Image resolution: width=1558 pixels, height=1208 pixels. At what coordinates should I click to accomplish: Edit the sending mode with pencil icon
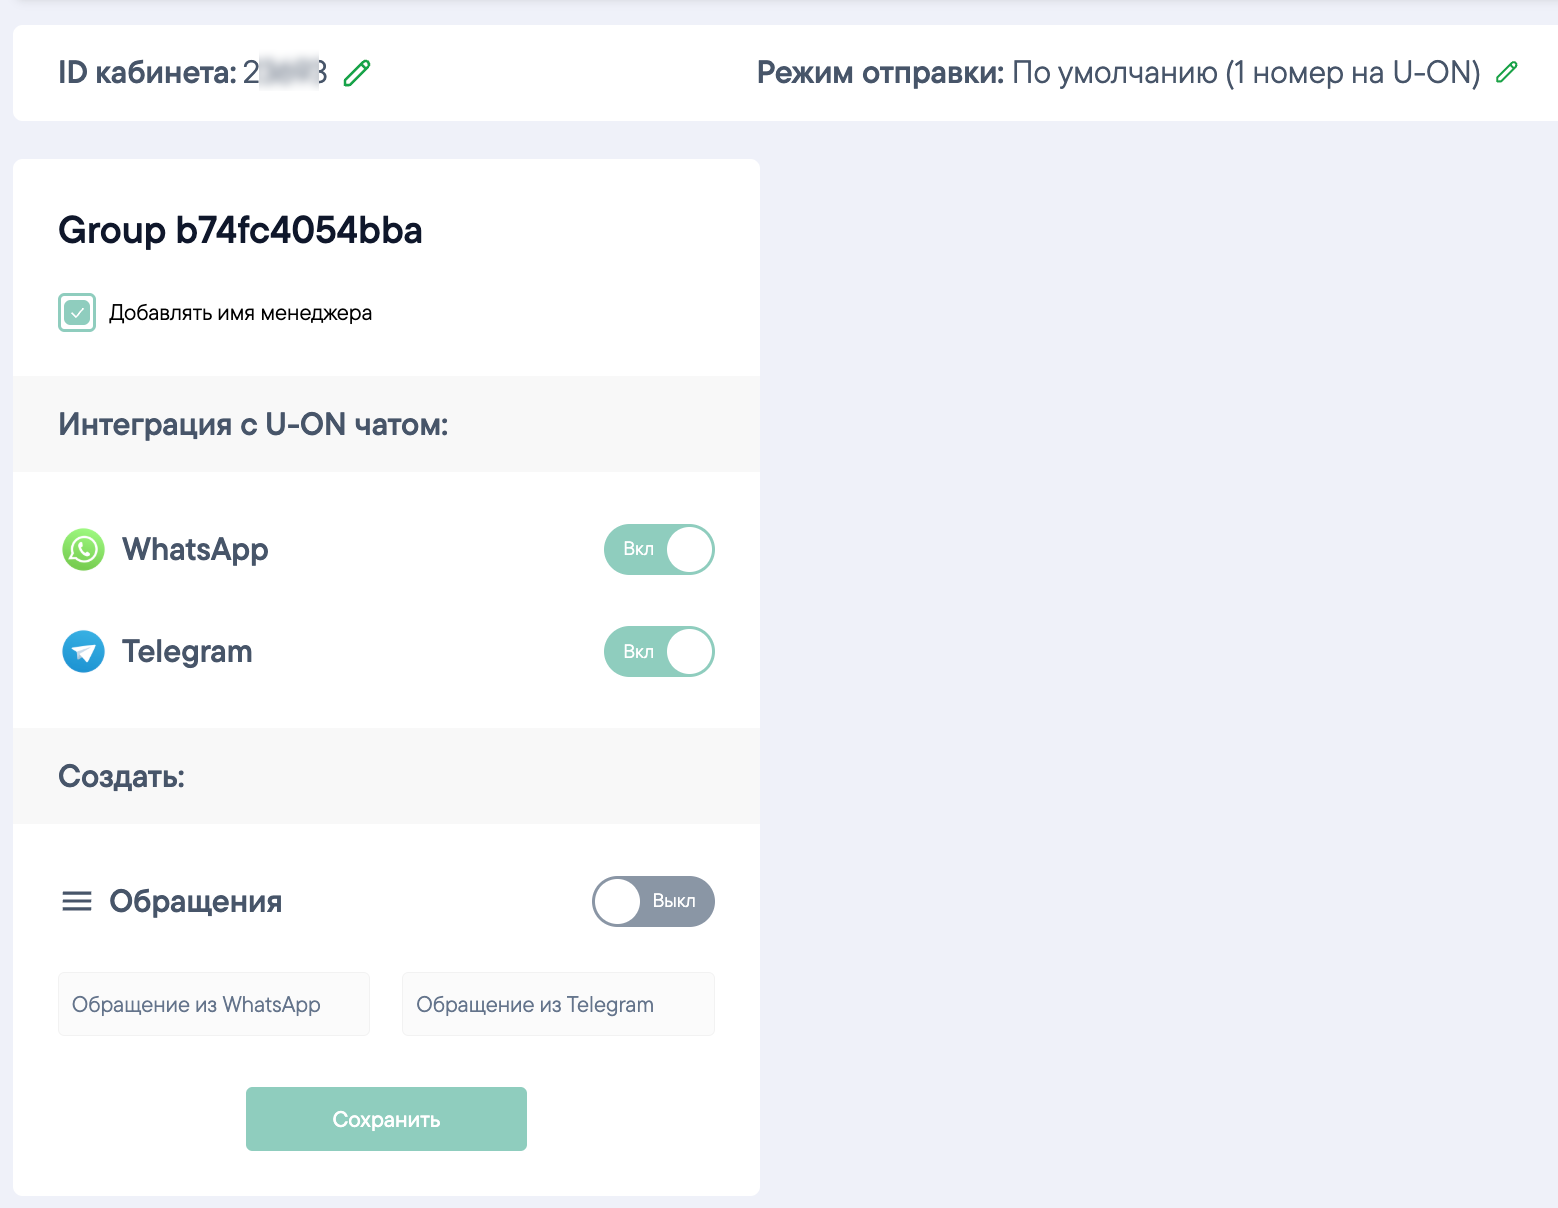[x=1507, y=72]
